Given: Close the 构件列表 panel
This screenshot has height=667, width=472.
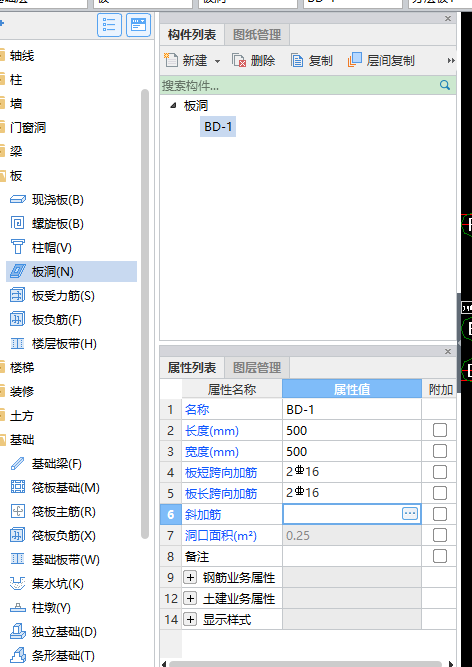Looking at the screenshot, I should point(448,18).
